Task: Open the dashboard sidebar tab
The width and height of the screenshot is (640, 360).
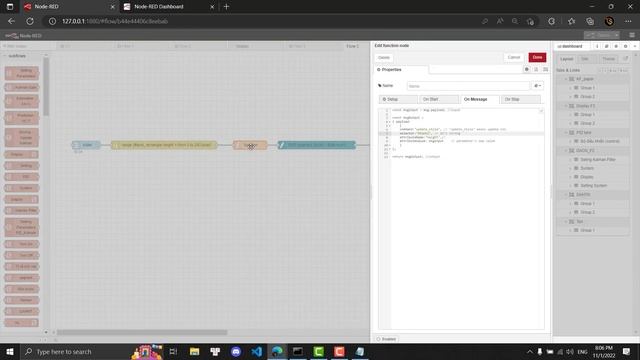Action: (571, 46)
